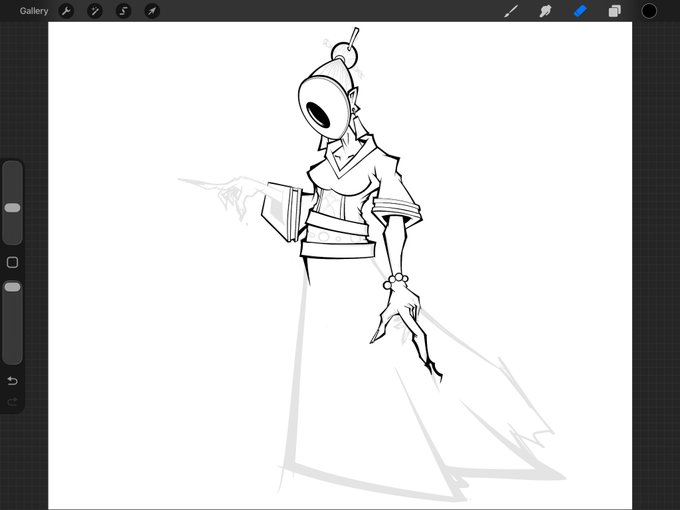Image resolution: width=680 pixels, height=510 pixels.
Task: Open the Layers panel
Action: (615, 11)
